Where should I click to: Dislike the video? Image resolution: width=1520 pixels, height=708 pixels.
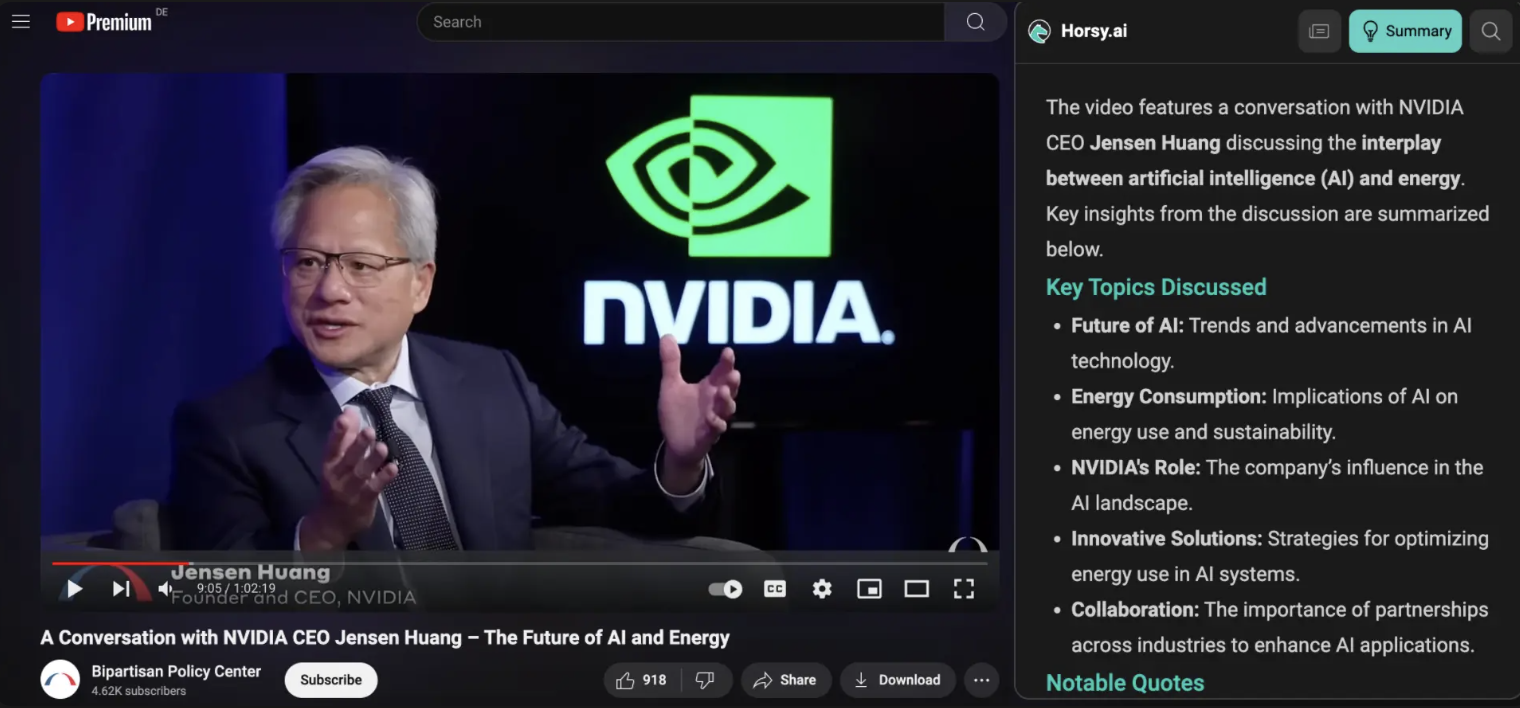coord(706,680)
